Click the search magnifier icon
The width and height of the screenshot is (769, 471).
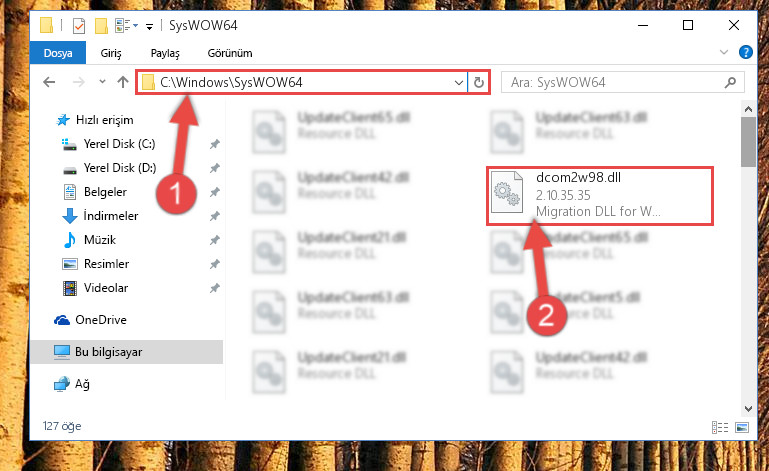click(x=730, y=82)
